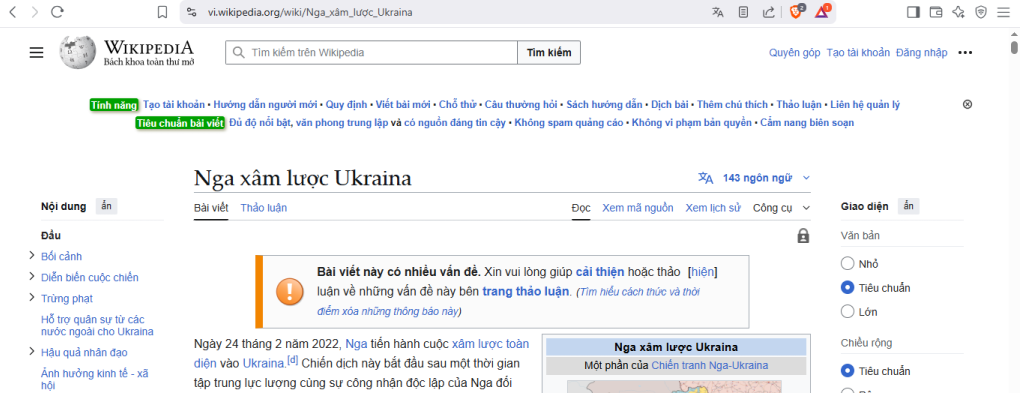Select the Đọc view tab
Screen dimensions: 1020x393
pos(581,208)
